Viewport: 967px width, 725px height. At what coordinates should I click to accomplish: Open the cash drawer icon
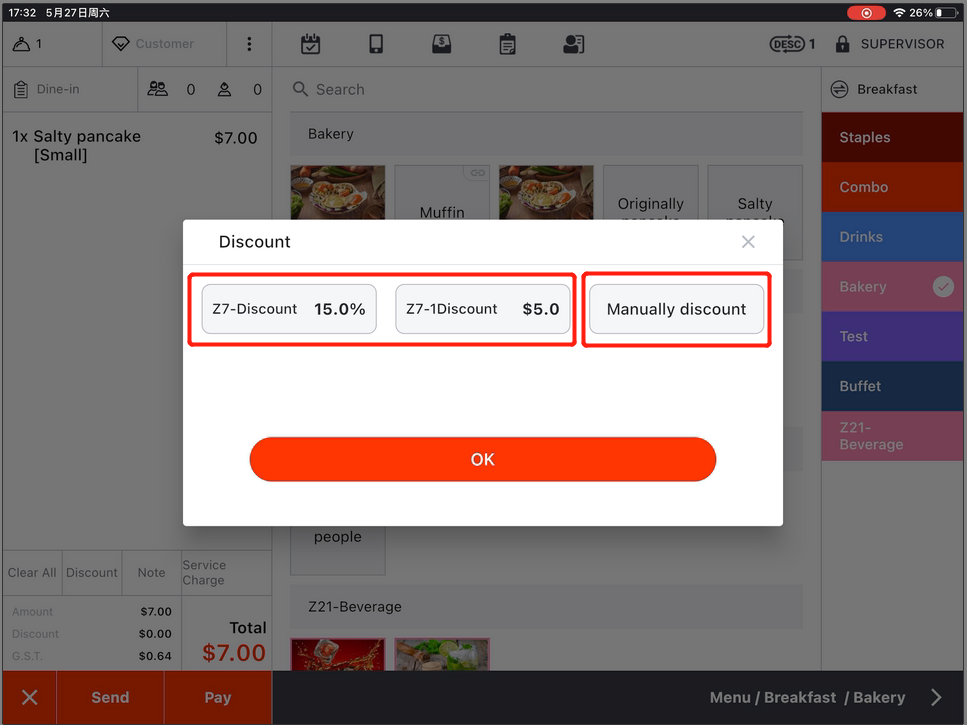point(441,44)
